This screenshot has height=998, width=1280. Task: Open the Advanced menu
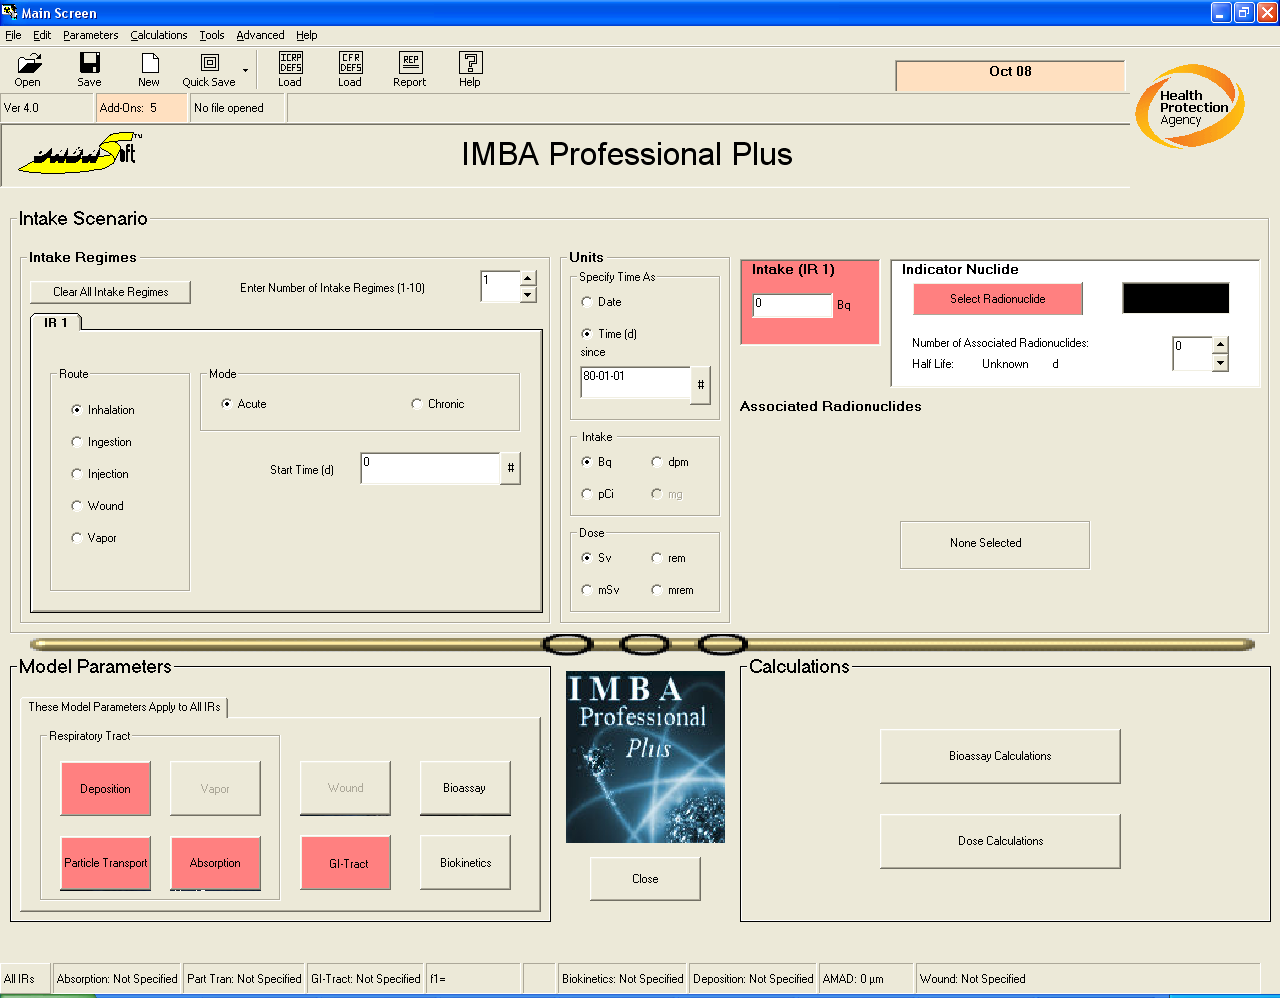coord(260,35)
